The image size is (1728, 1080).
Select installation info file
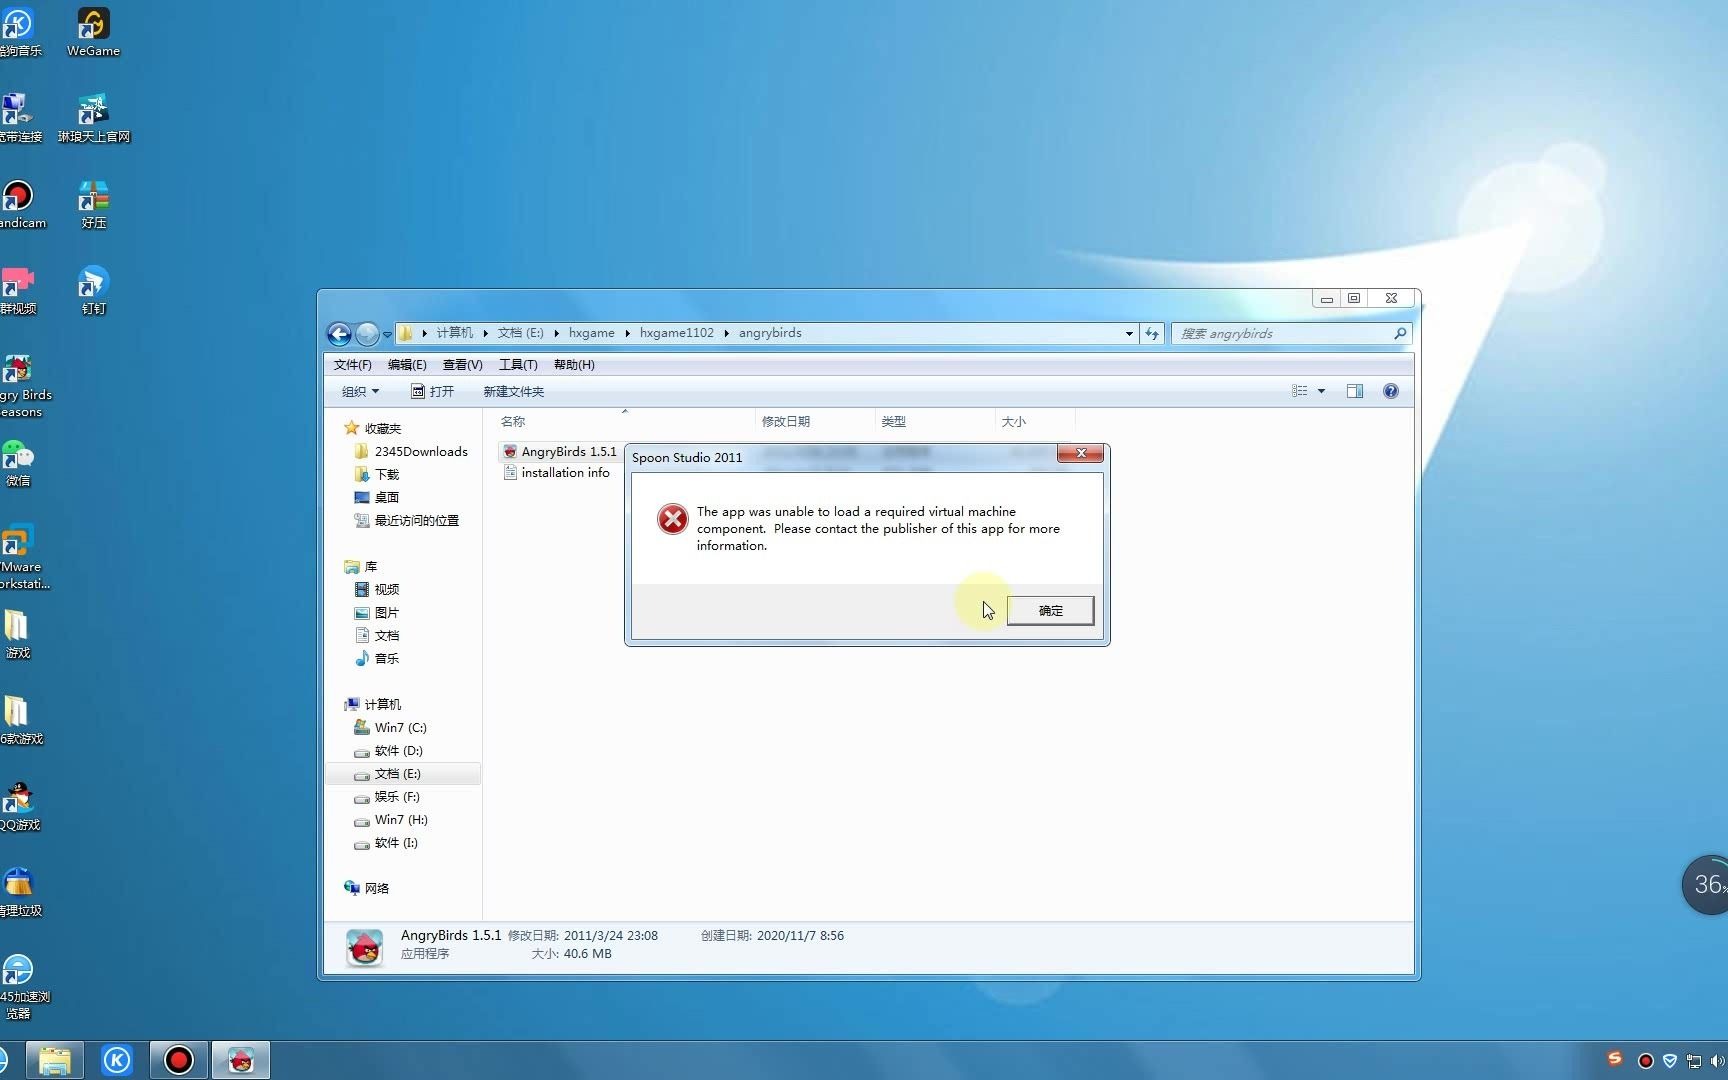pyautogui.click(x=557, y=473)
